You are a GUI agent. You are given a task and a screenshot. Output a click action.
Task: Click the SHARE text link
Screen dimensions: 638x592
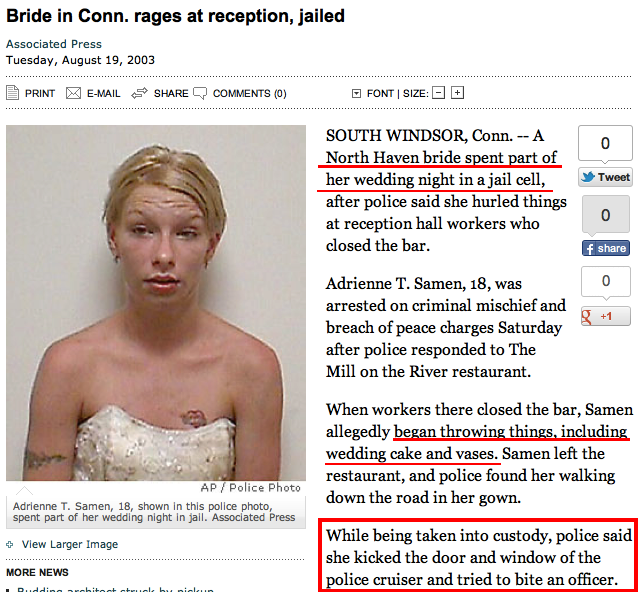(x=171, y=94)
